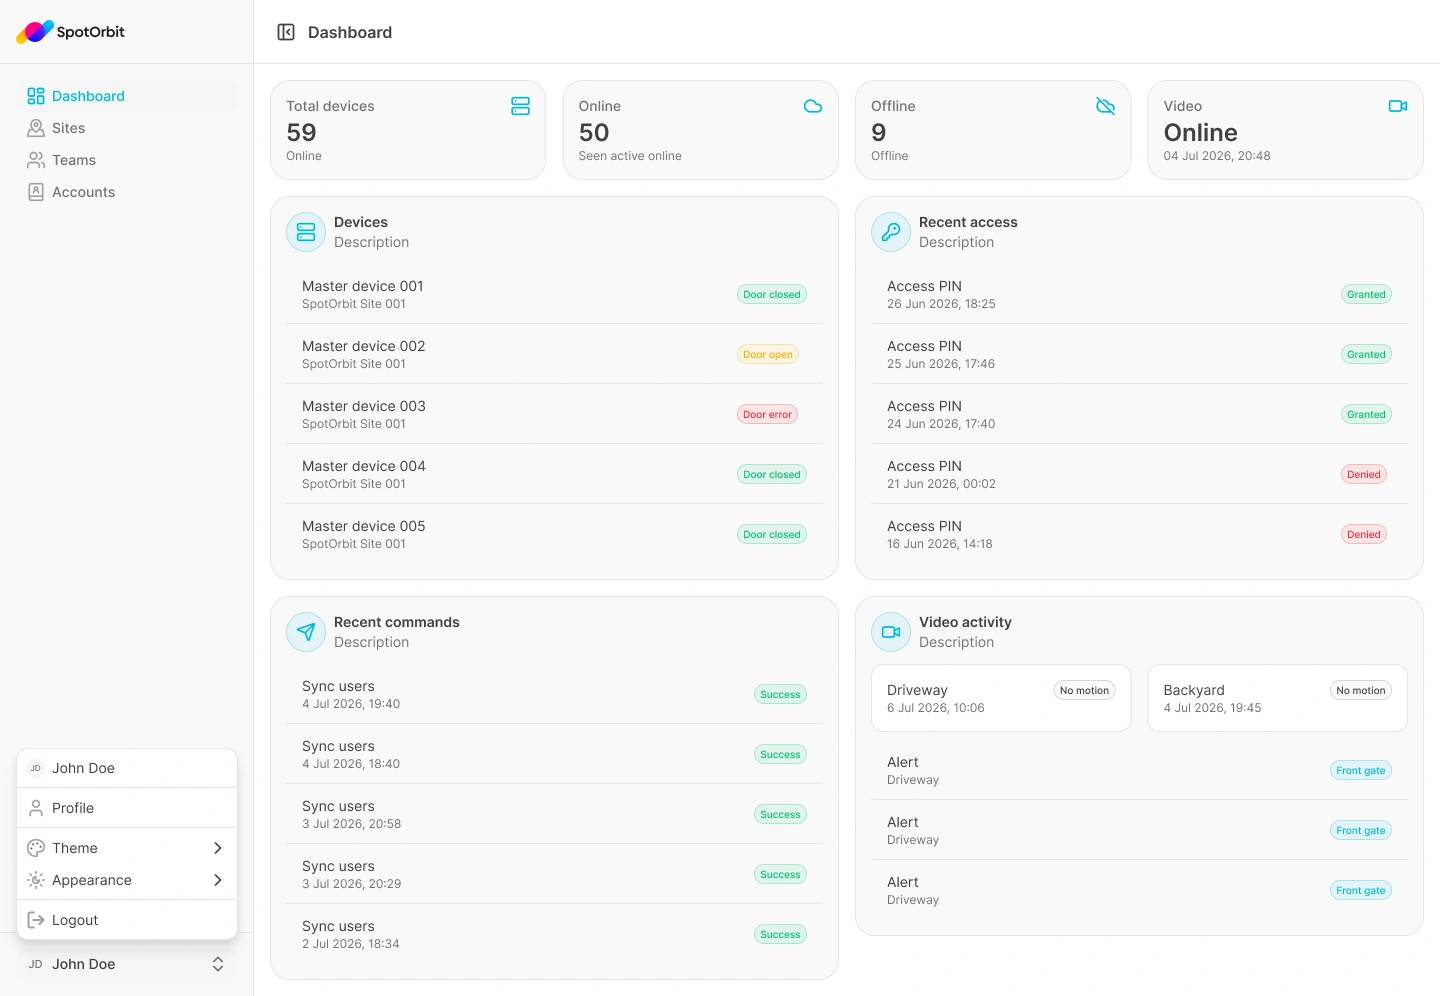
Task: Open the Backyard camera card
Action: 1277,698
